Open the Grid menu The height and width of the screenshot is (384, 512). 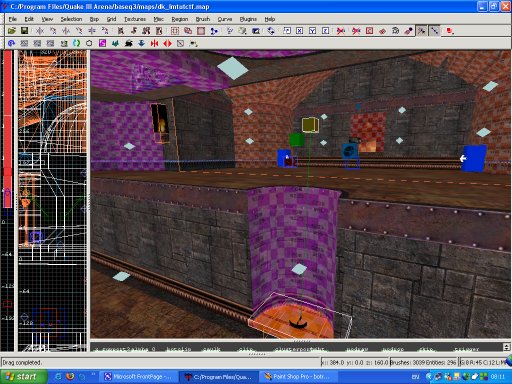click(111, 19)
